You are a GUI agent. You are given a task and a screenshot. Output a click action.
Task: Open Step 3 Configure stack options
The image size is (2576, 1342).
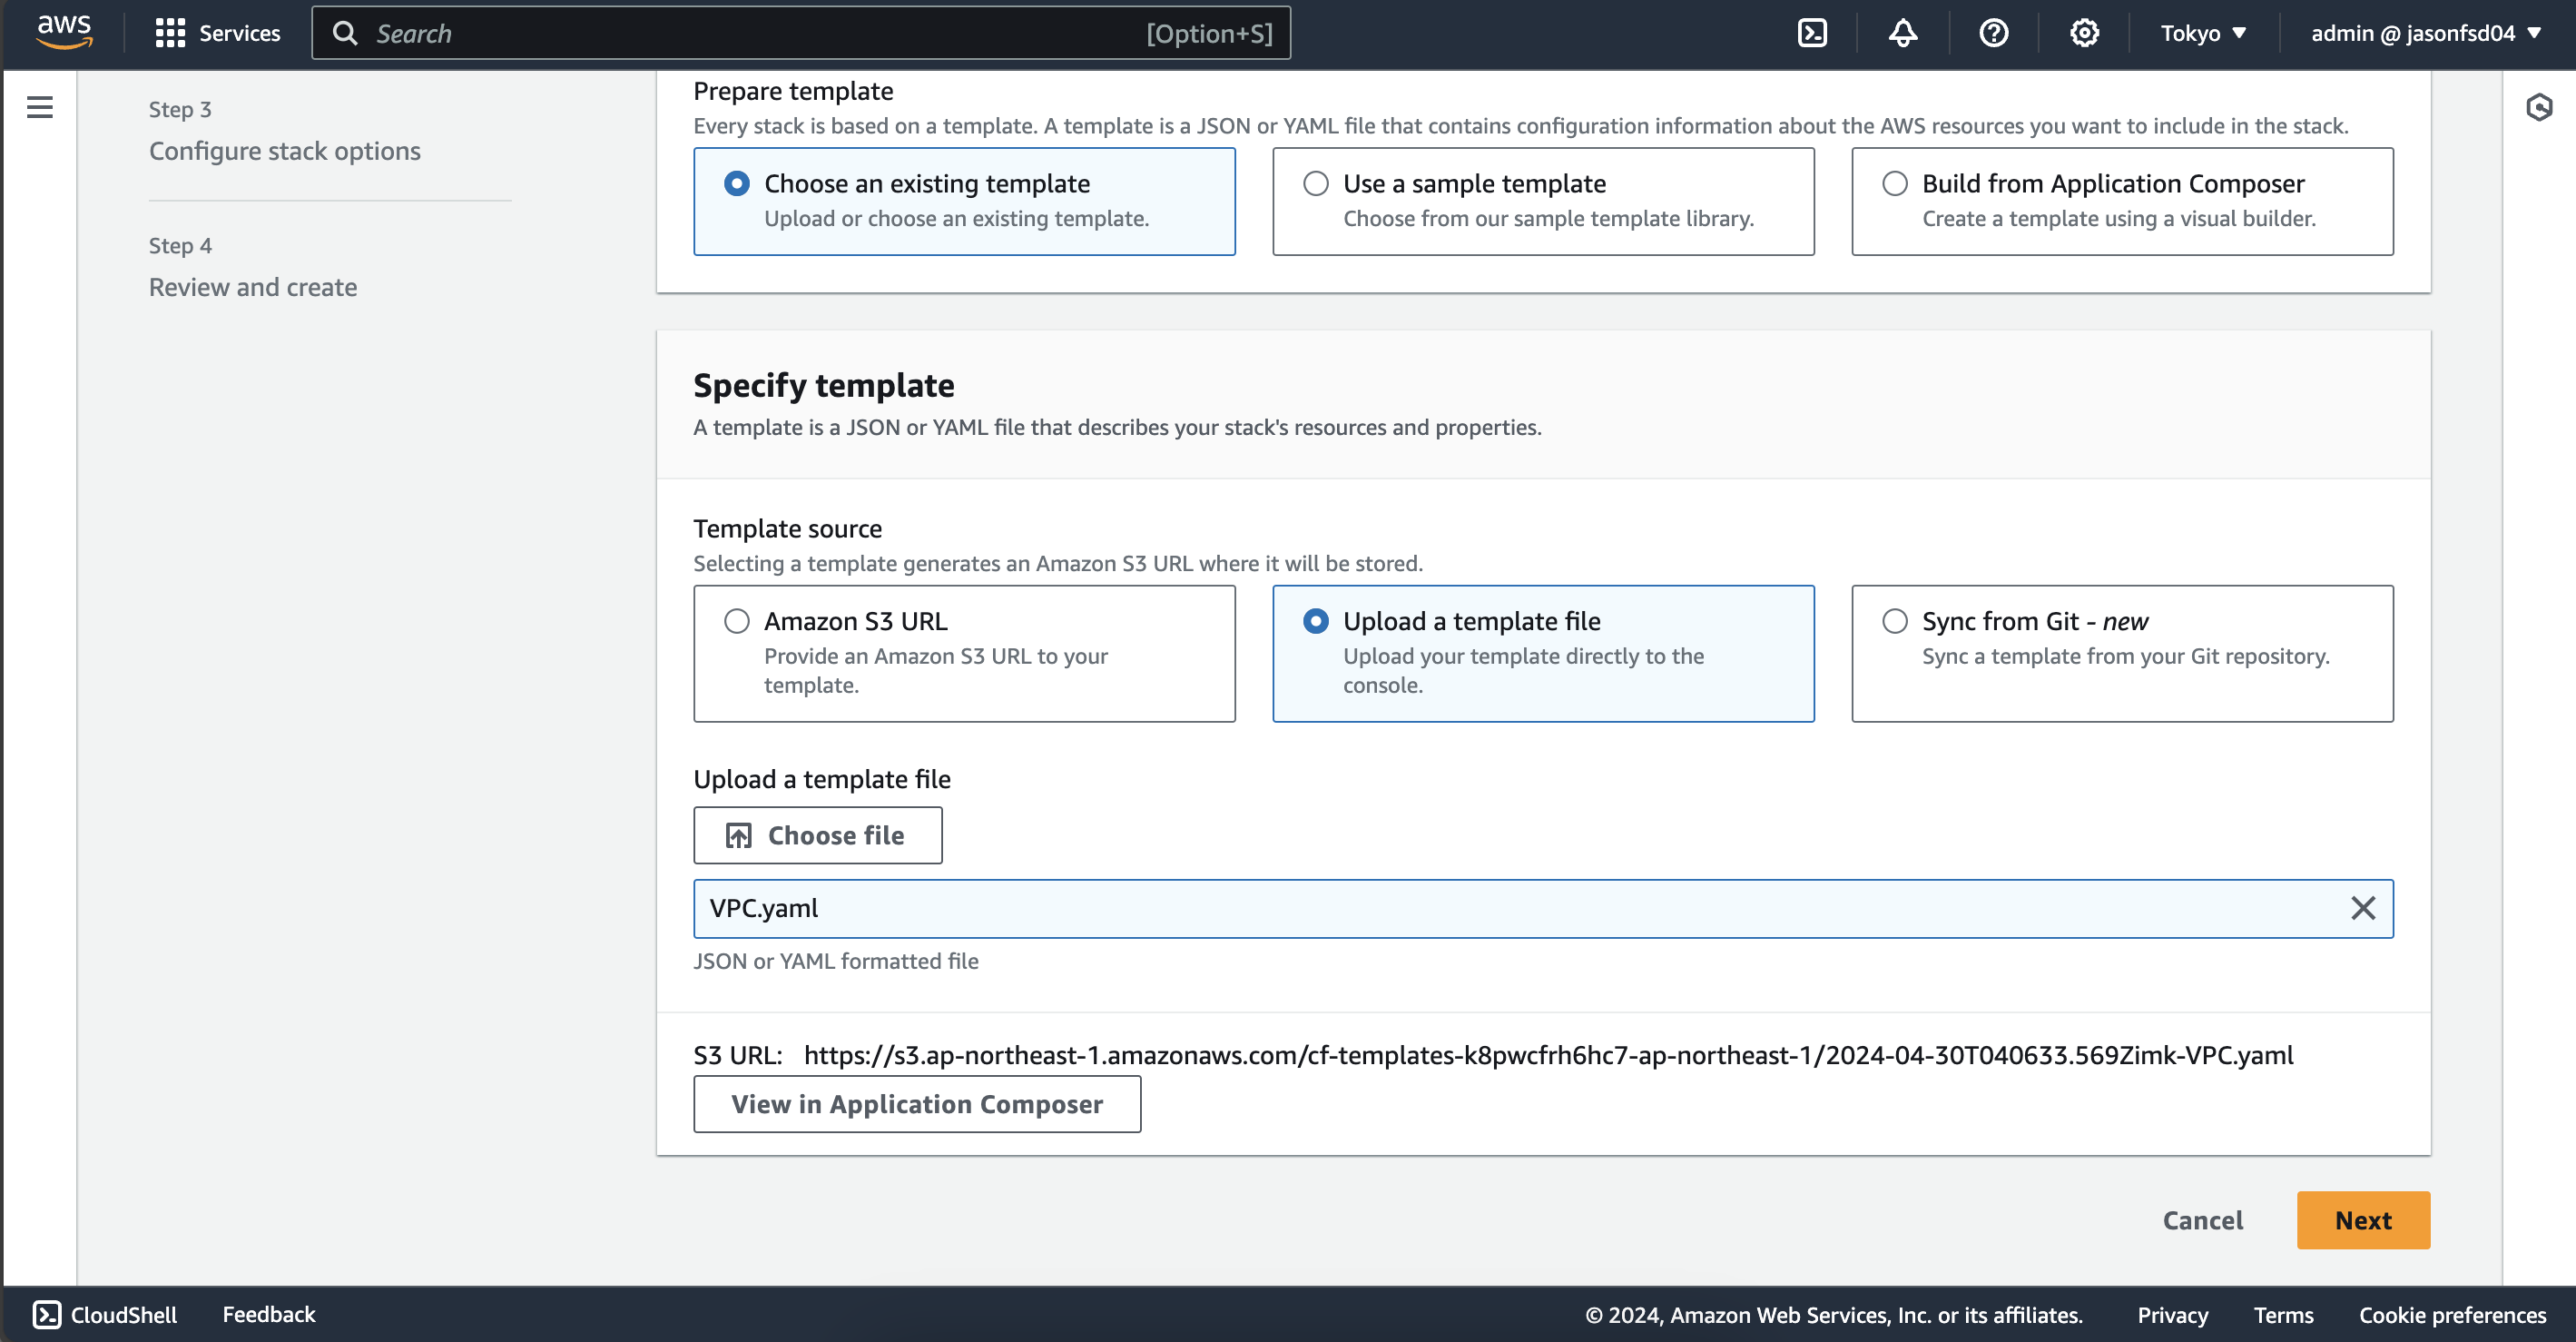click(283, 150)
